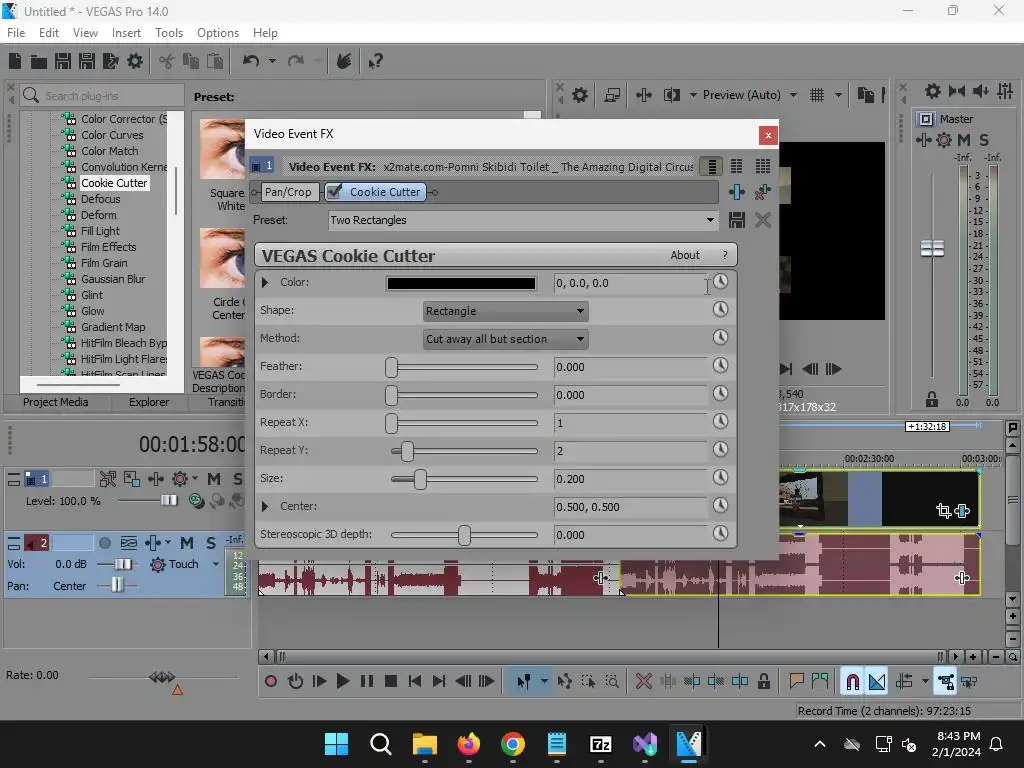
Task: Open the Shape dropdown showing Rectangle
Action: pos(505,311)
